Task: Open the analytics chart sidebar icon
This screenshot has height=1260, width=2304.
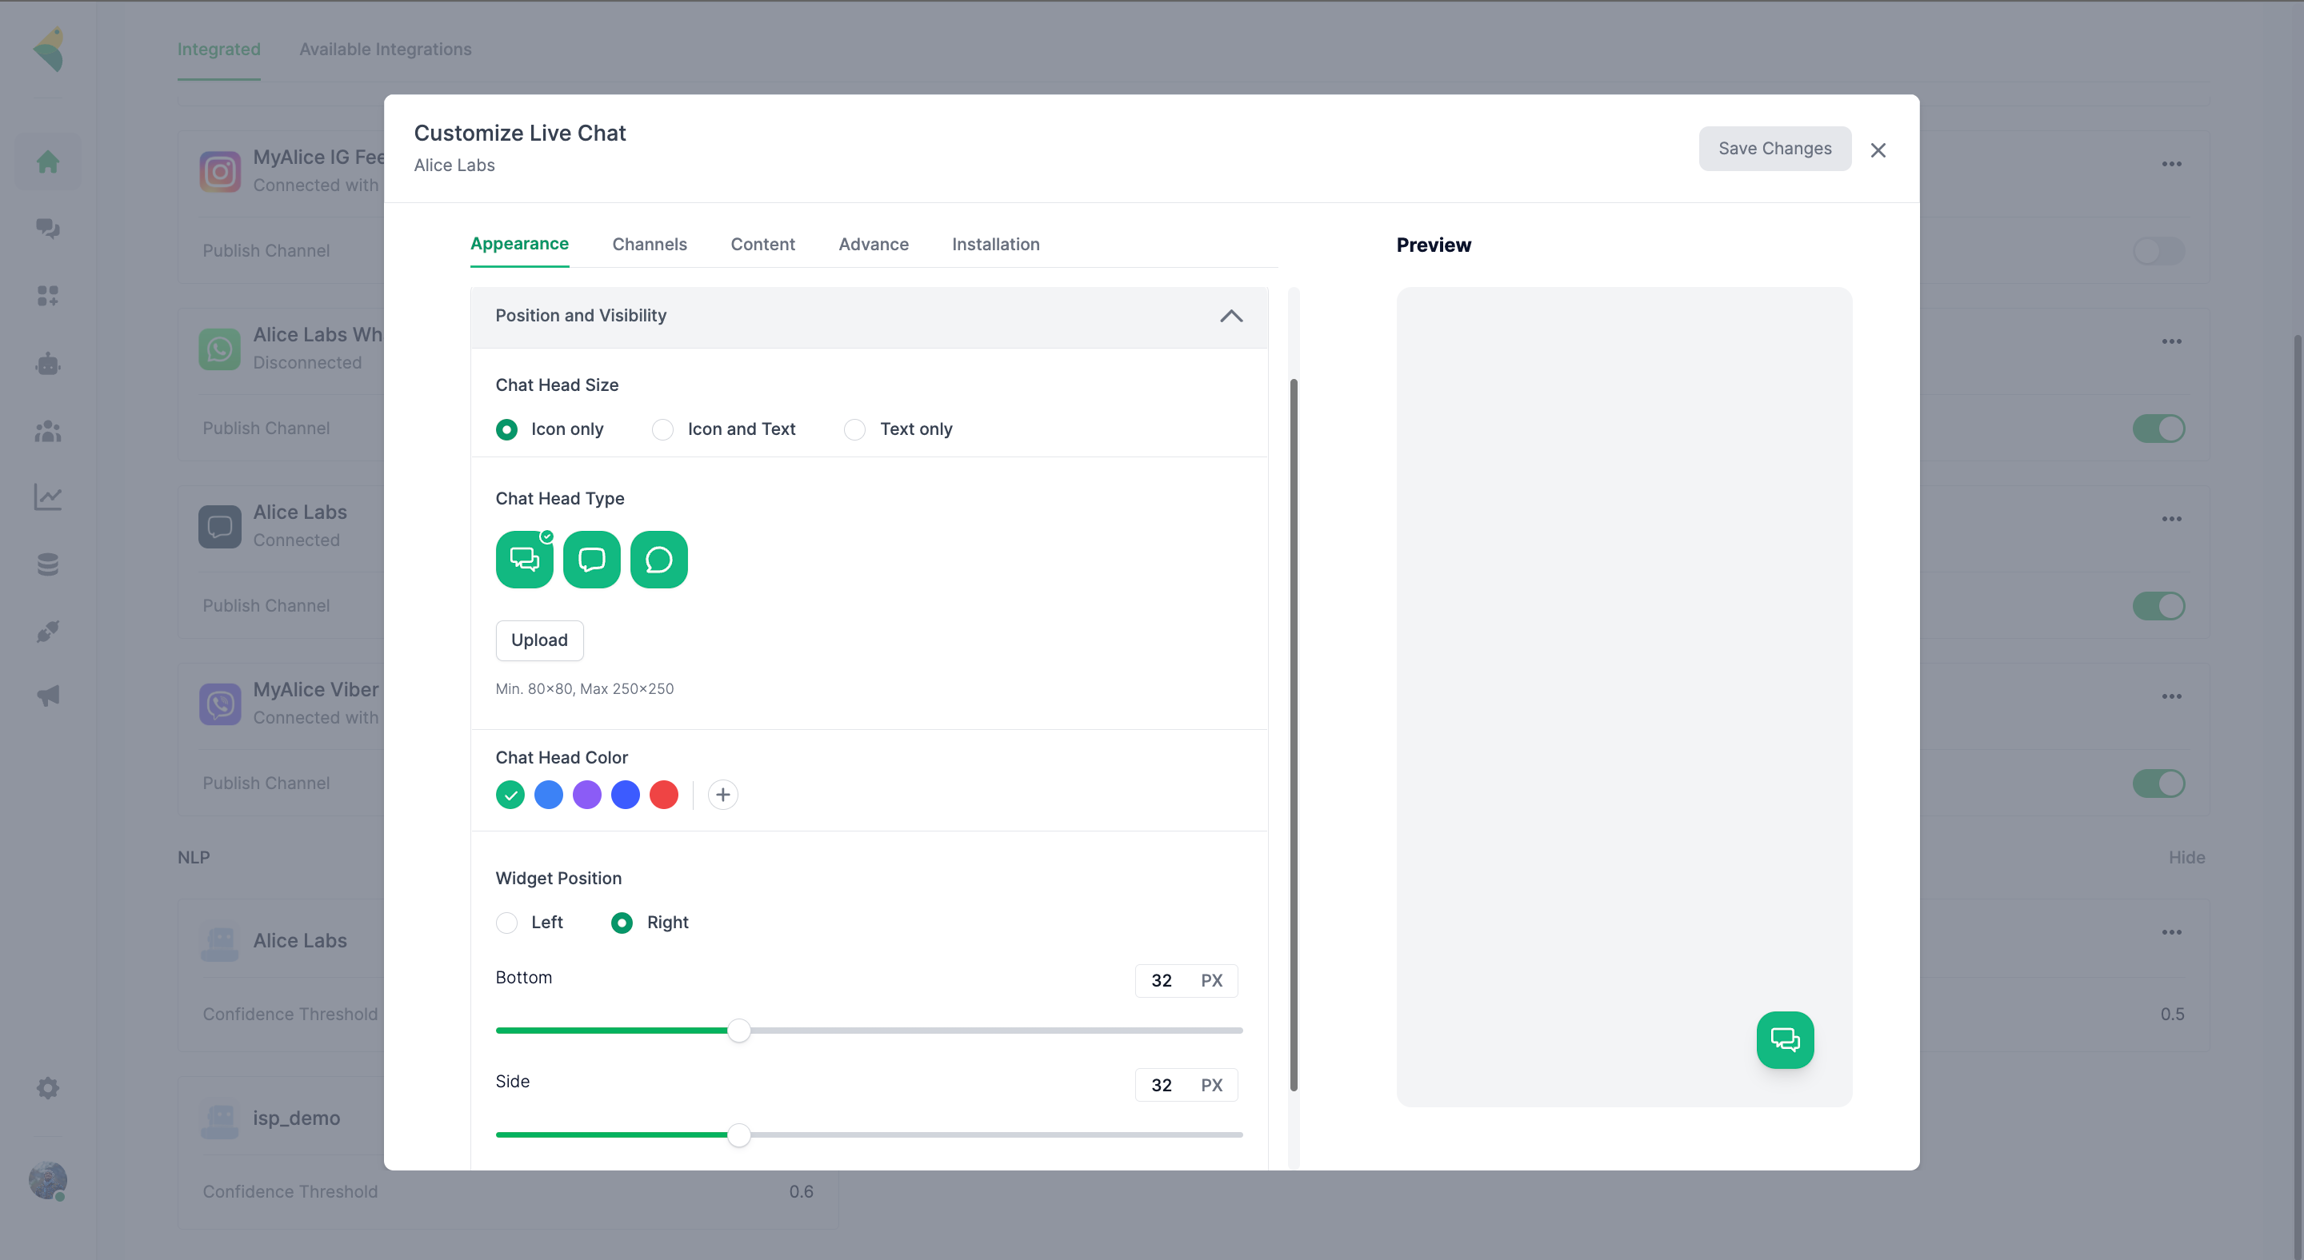Action: tap(48, 497)
